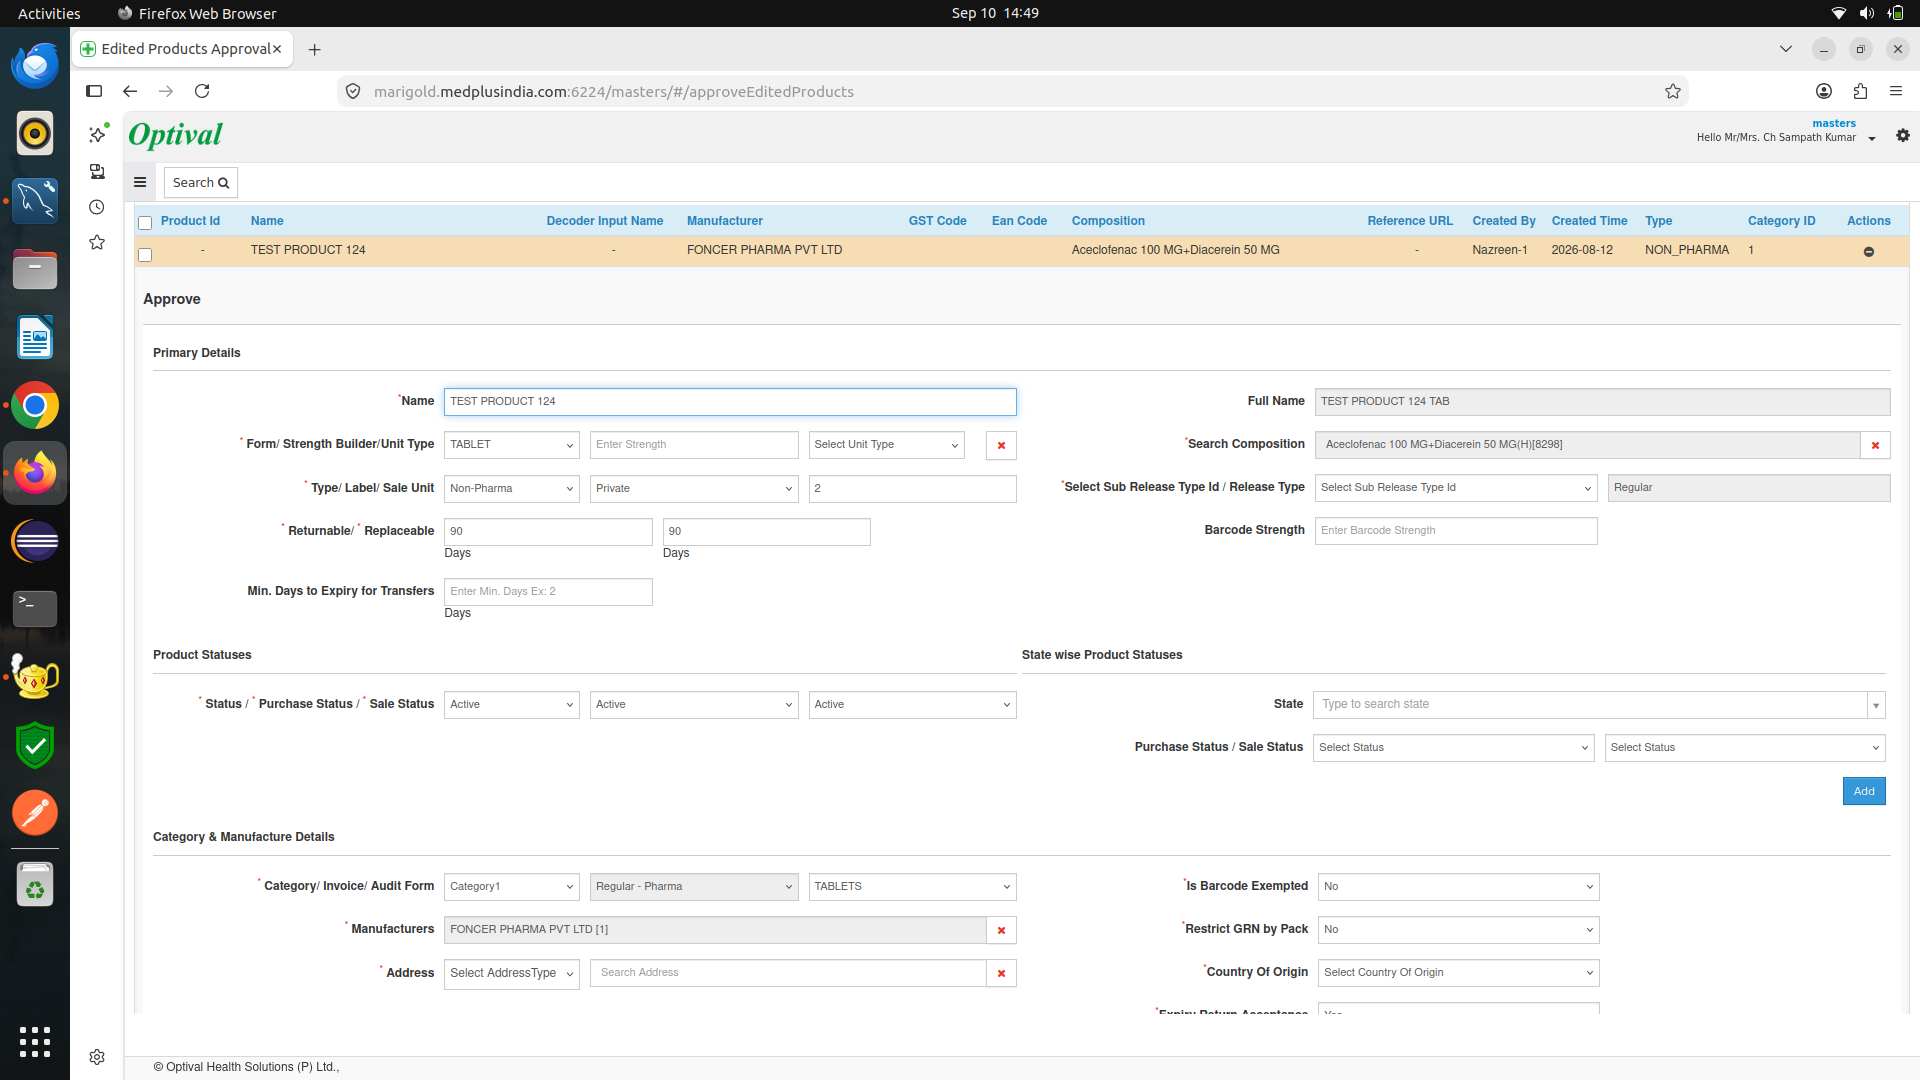Viewport: 1920px width, 1080px height.
Task: Toggle Firefox sidebar panel
Action: [94, 91]
